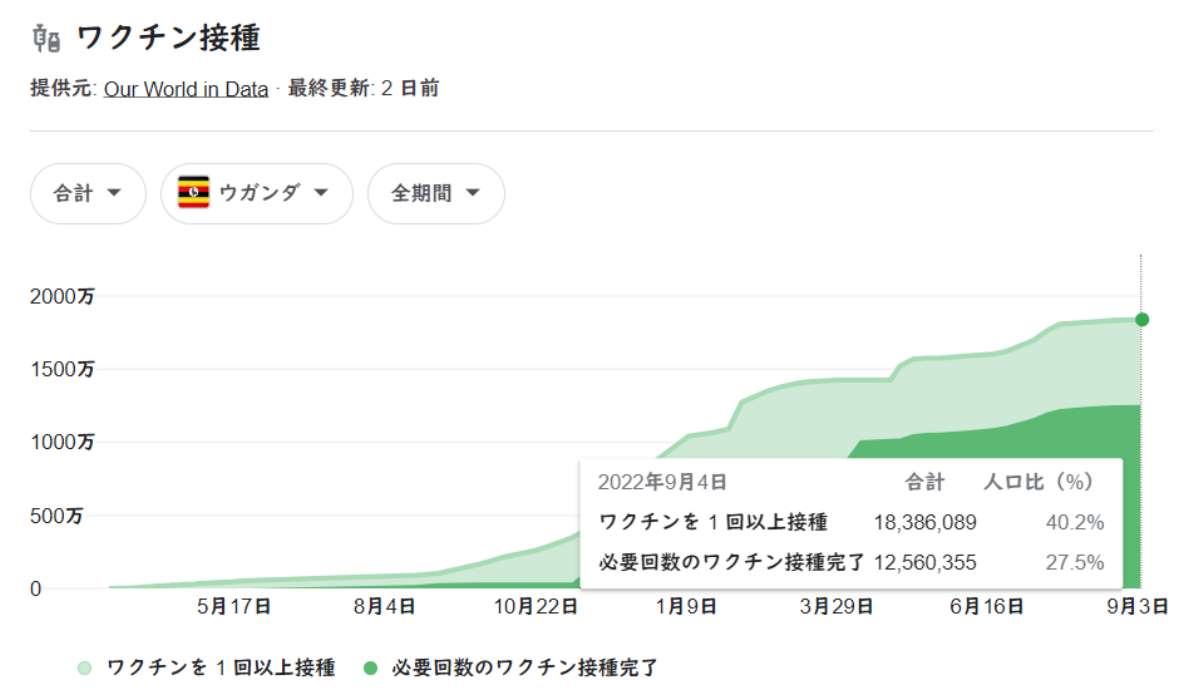Click the dark green legend dot

(x=371, y=667)
